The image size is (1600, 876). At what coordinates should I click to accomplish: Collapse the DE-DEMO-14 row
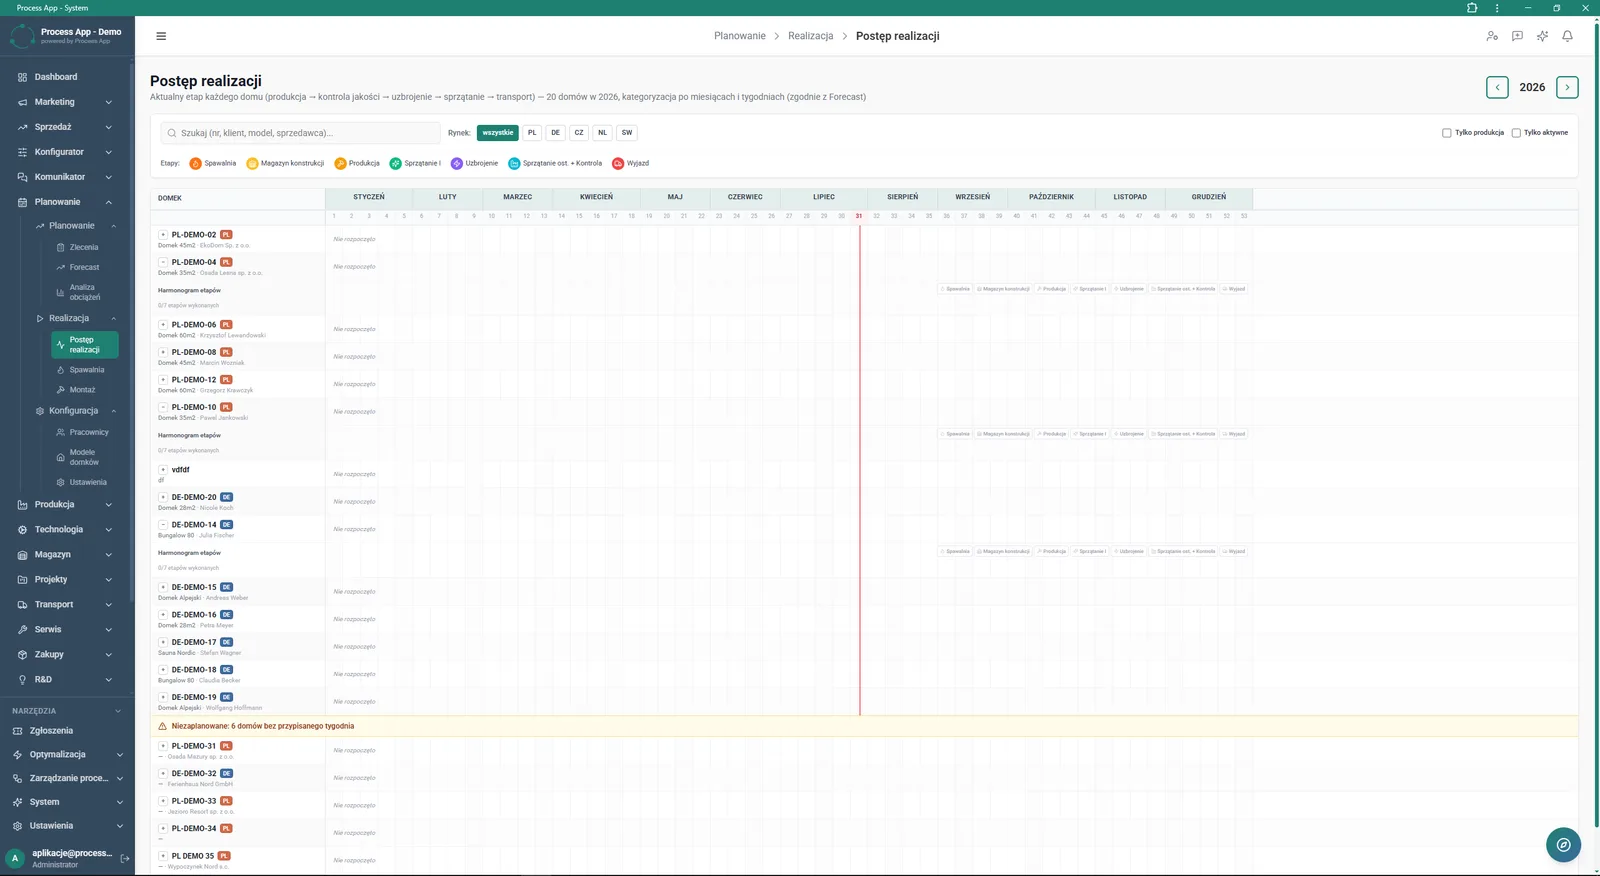click(163, 524)
